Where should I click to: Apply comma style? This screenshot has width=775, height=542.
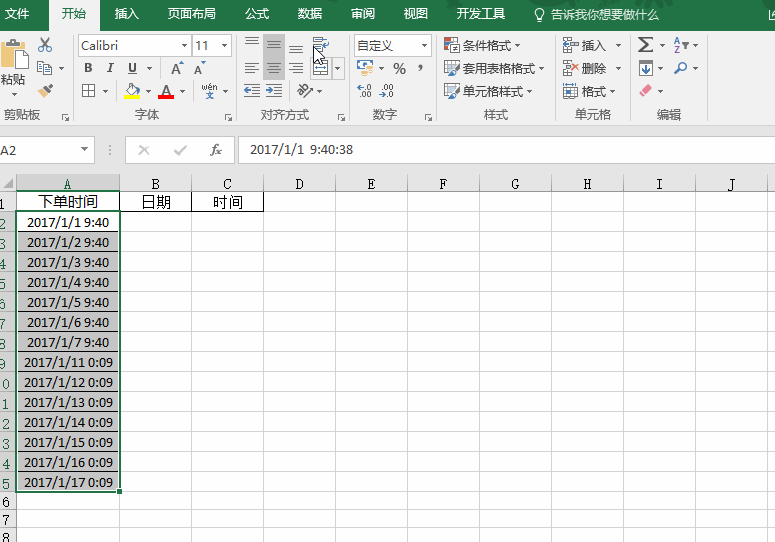pyautogui.click(x=420, y=68)
